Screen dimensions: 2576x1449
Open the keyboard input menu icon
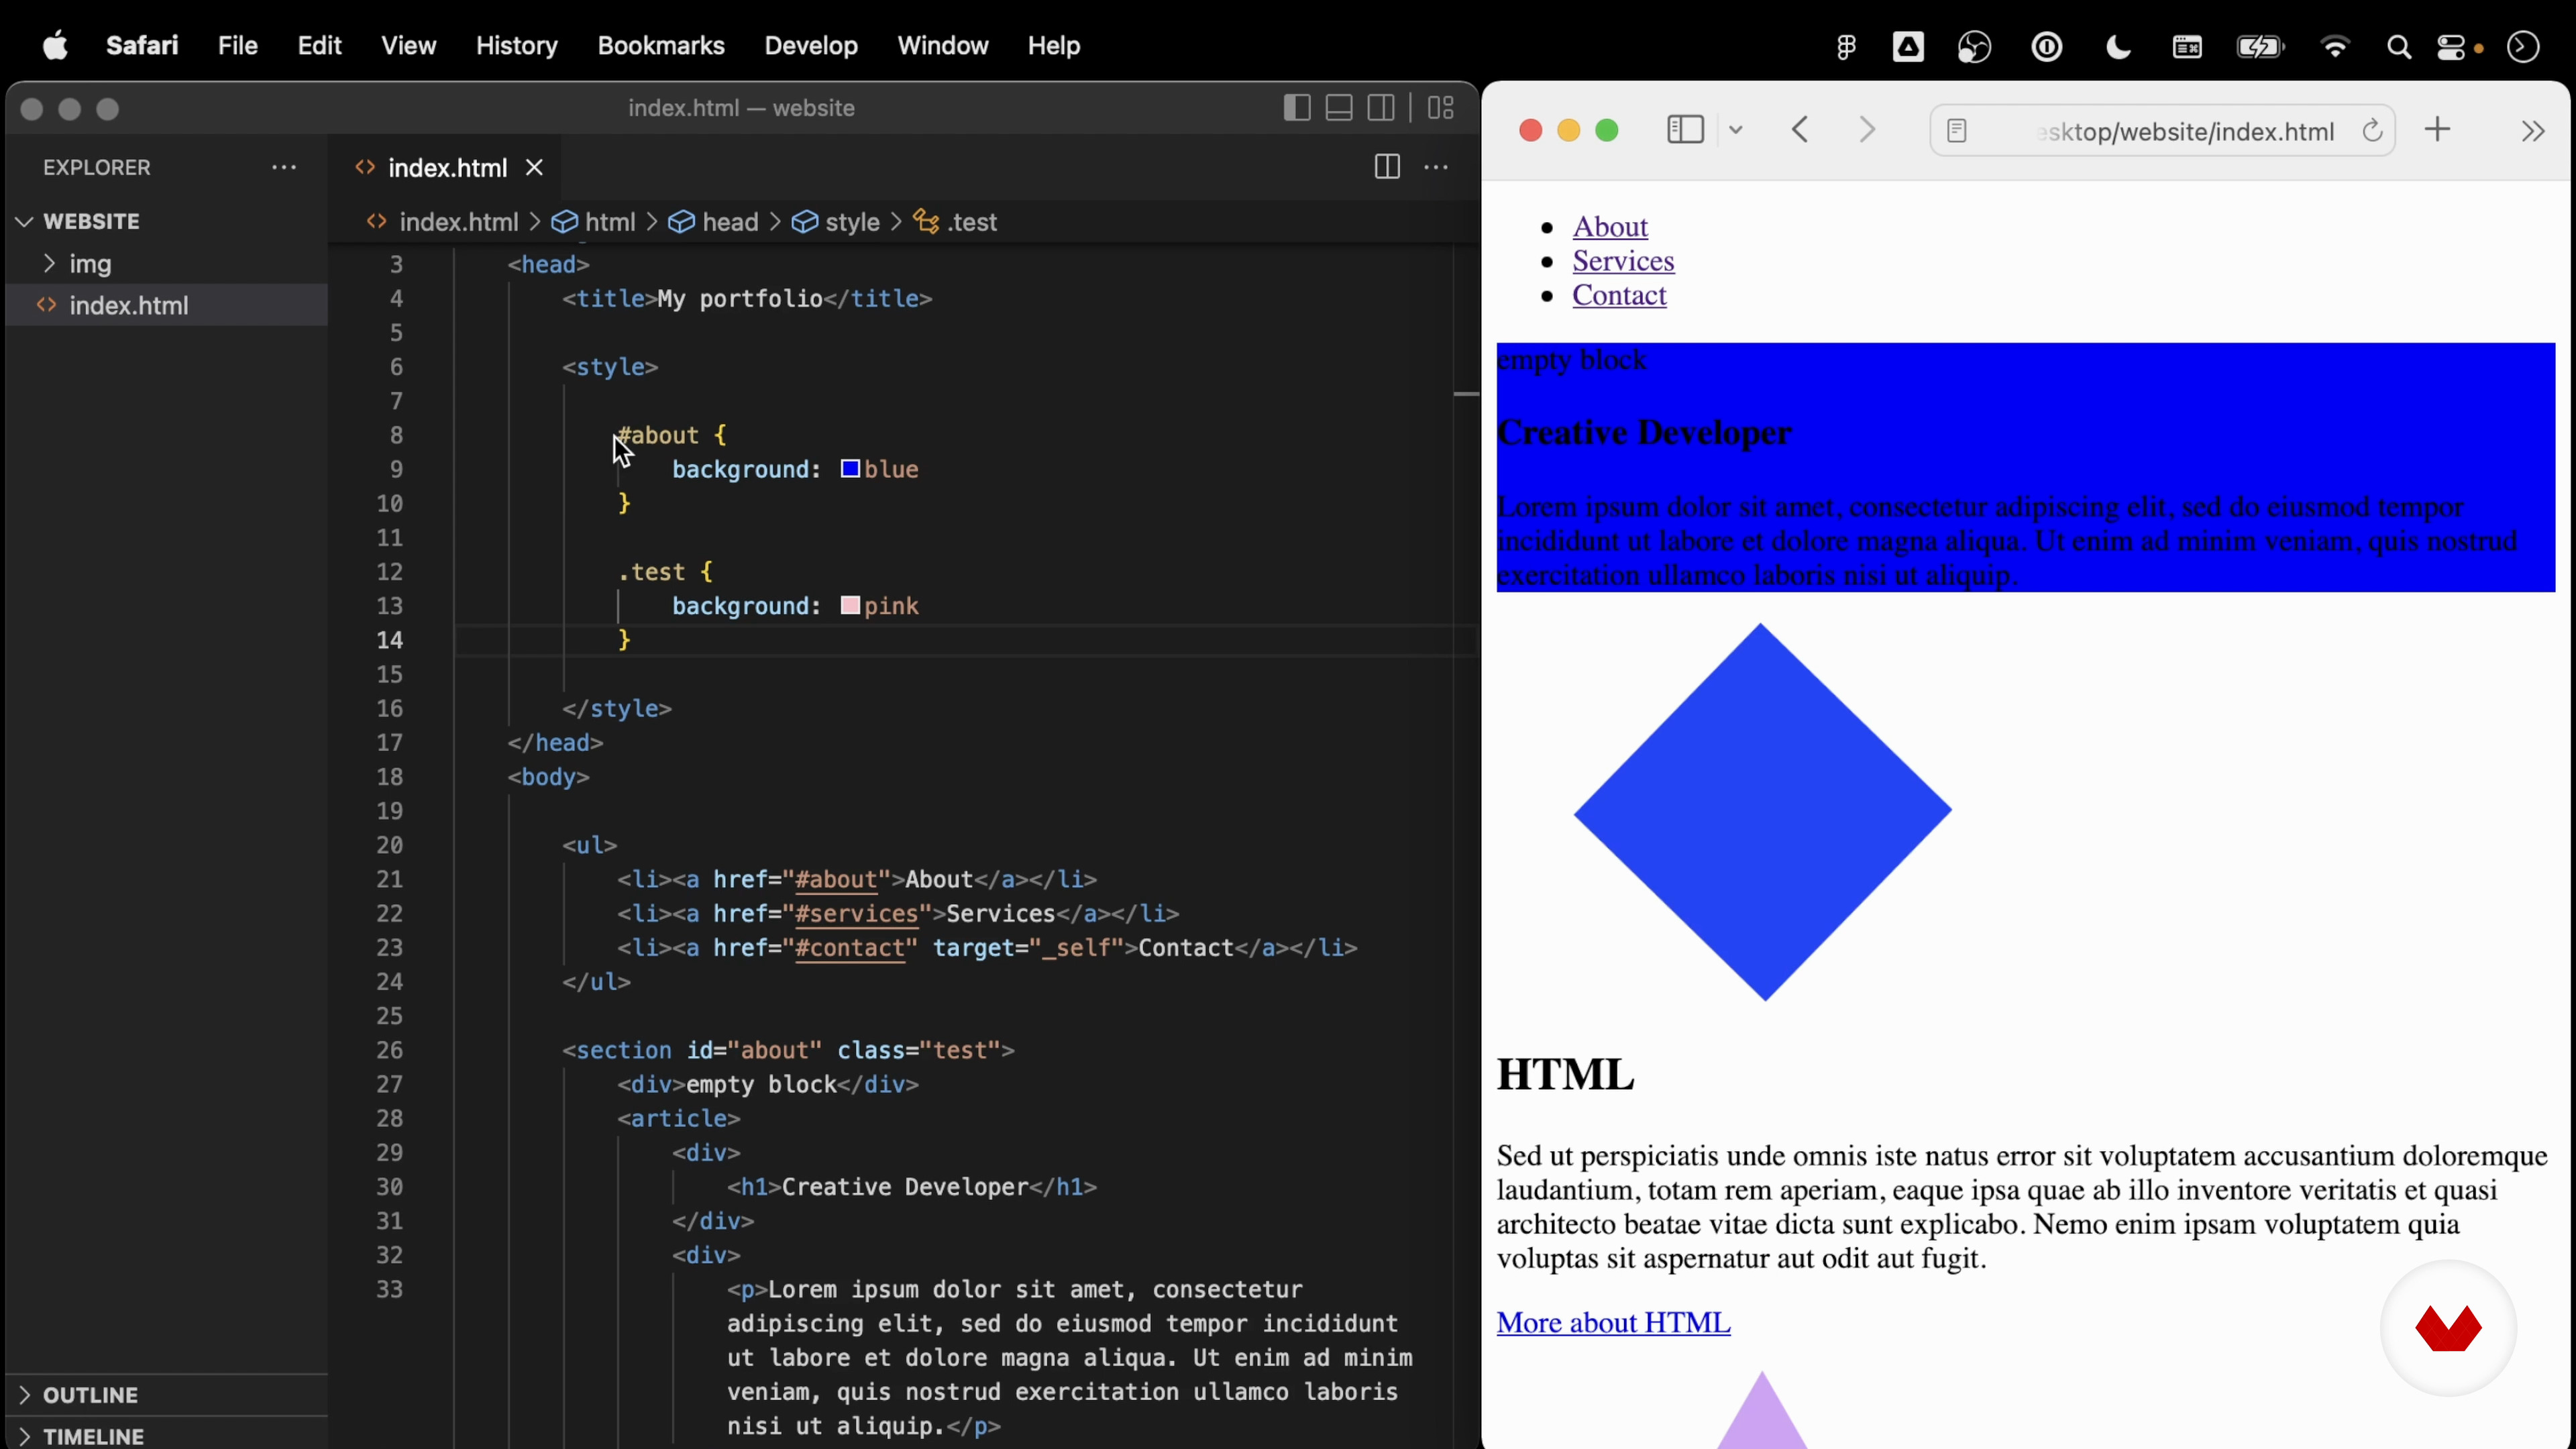pos(2187,47)
